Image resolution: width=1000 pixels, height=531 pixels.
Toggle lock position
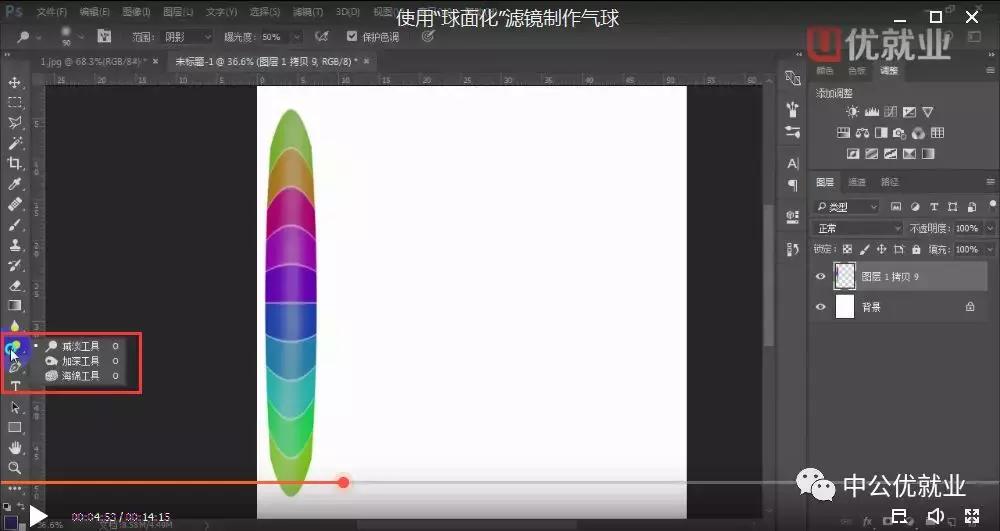pos(881,249)
